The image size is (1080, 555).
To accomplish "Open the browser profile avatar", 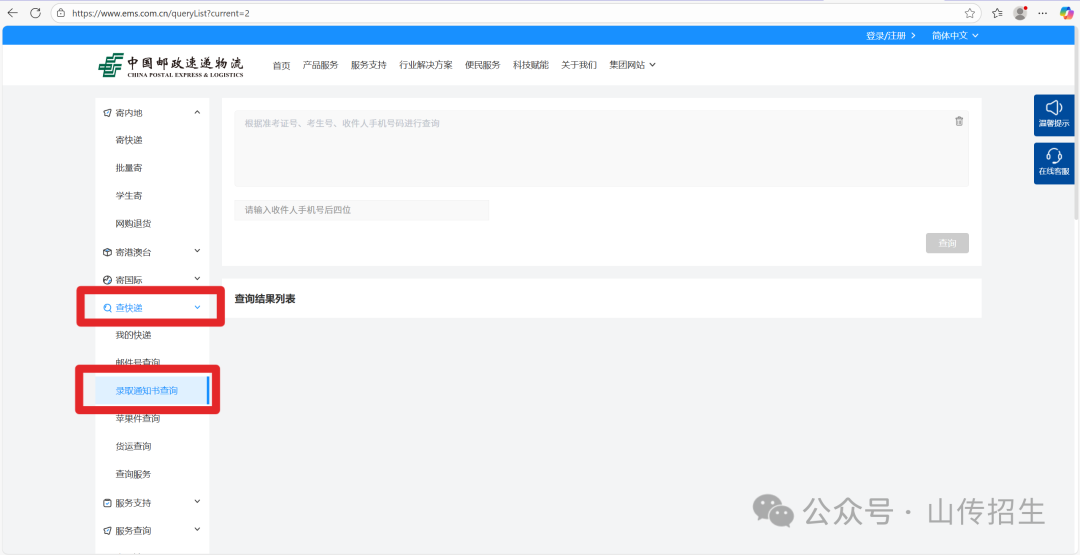I will click(x=1020, y=13).
